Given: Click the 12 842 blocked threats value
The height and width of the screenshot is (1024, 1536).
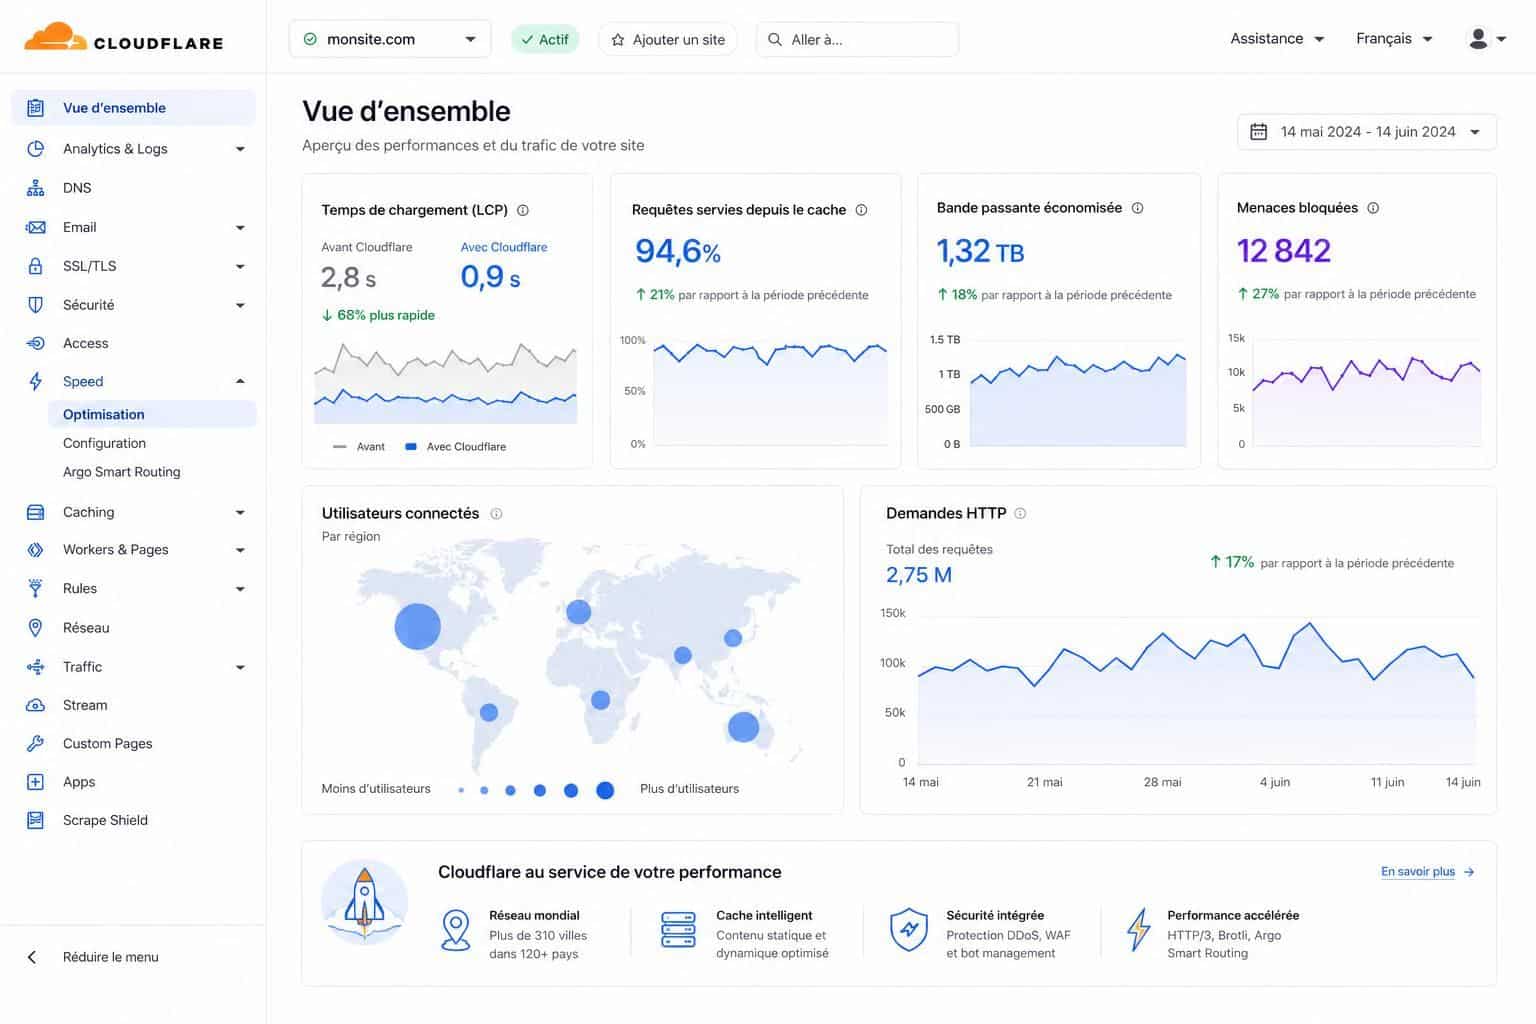Looking at the screenshot, I should (1284, 250).
